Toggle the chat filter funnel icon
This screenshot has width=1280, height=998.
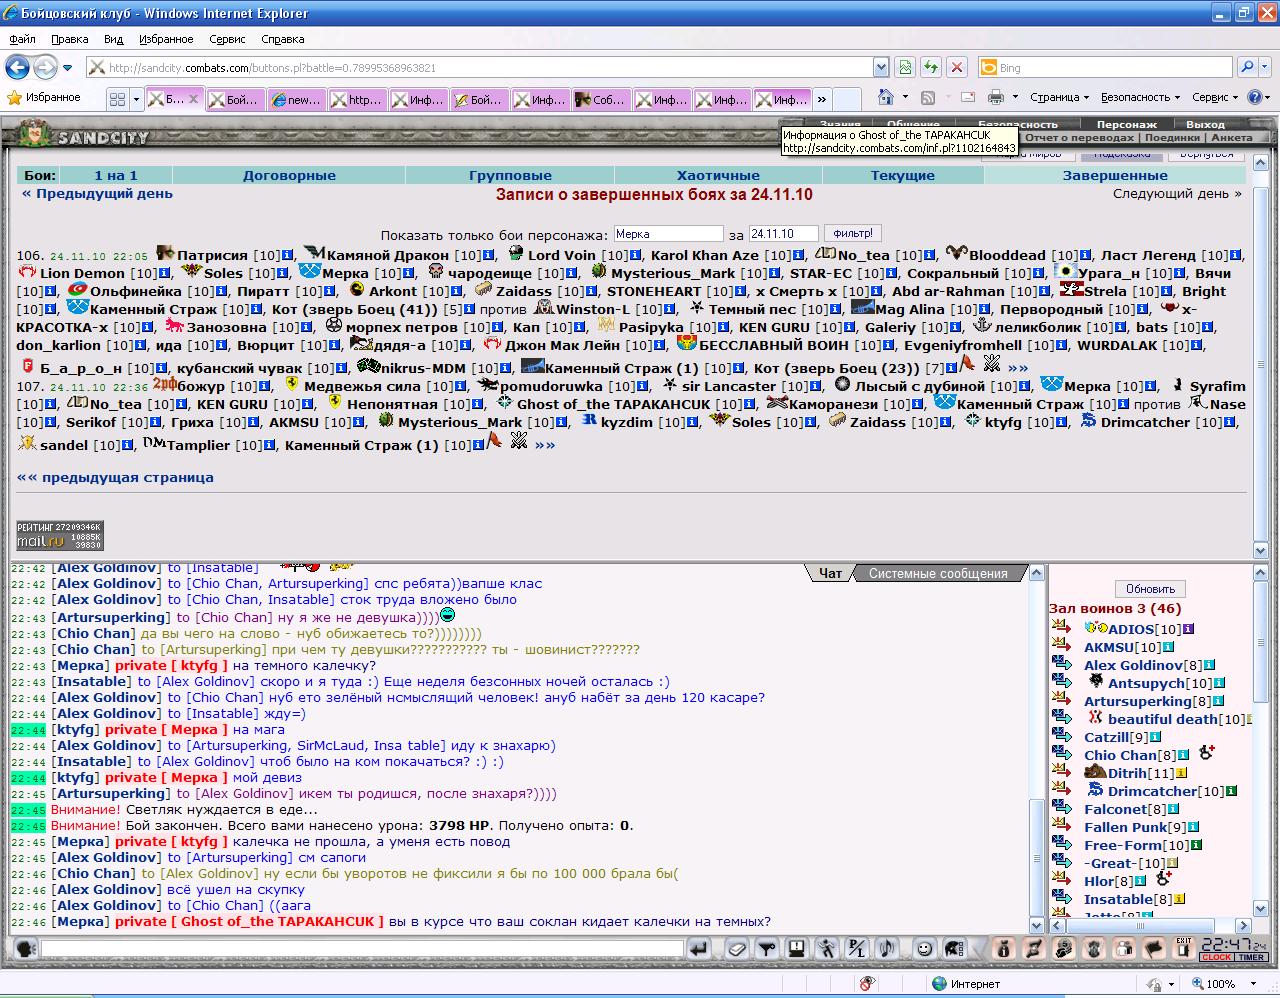coord(767,948)
